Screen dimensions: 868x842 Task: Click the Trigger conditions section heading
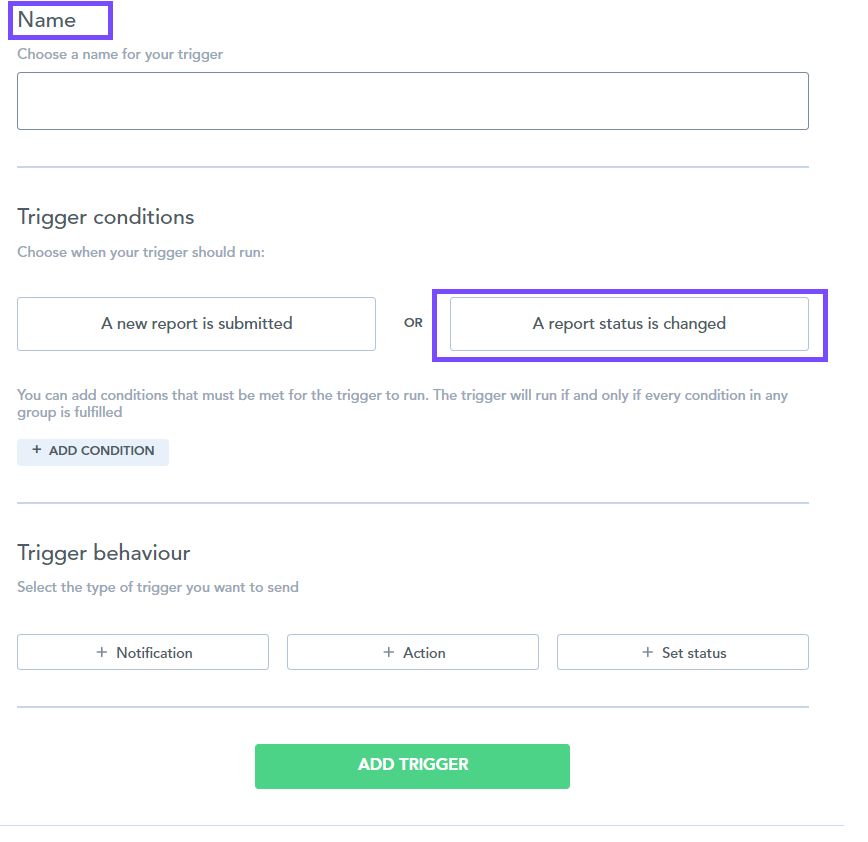[105, 216]
